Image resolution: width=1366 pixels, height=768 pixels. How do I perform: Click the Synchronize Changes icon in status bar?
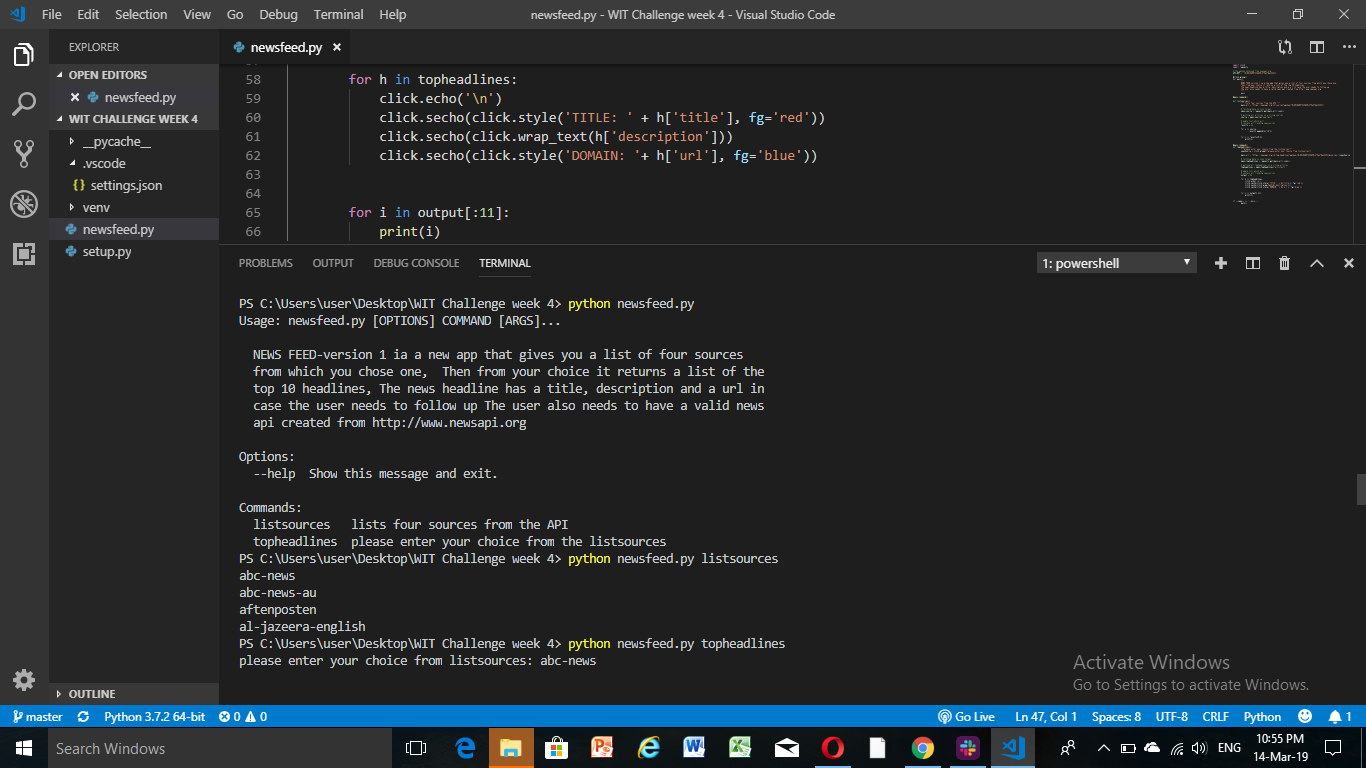tap(82, 716)
